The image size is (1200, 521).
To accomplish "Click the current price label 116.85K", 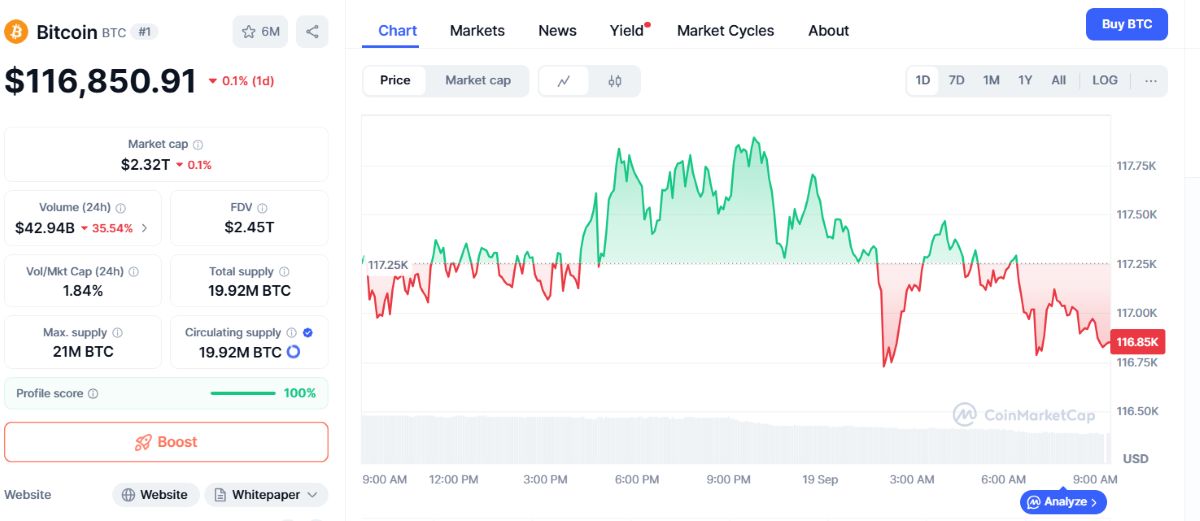I will [1137, 342].
